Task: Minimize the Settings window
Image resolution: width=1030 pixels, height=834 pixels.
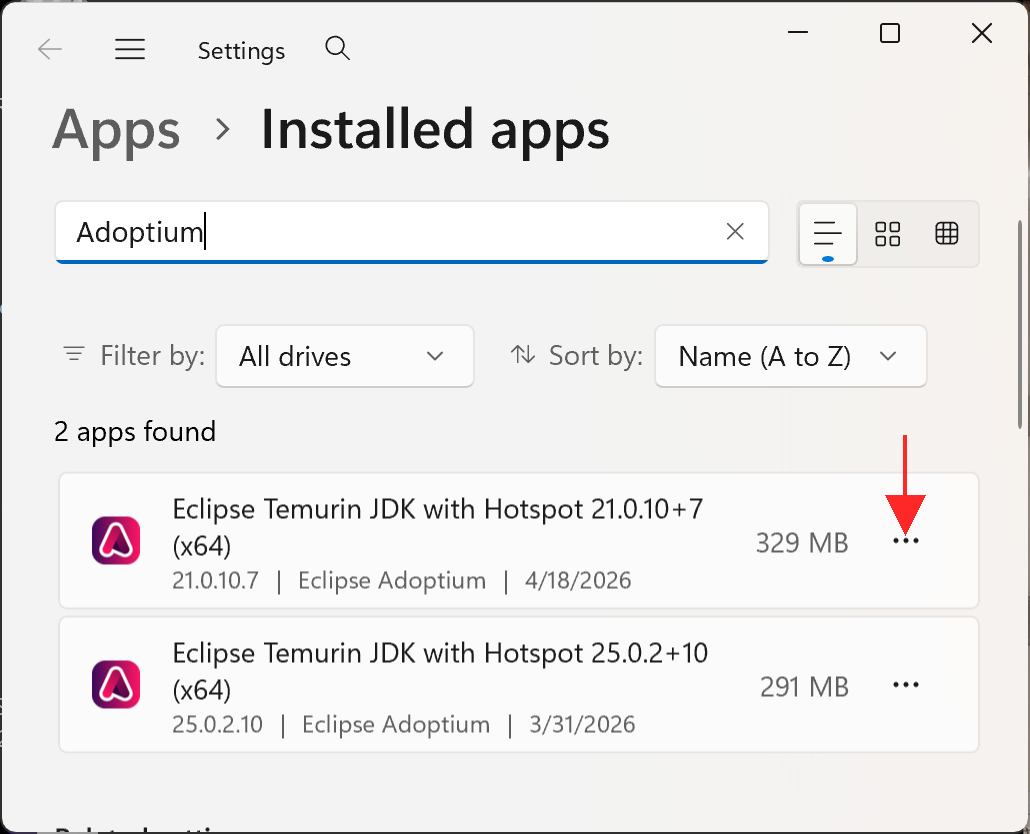Action: (797, 32)
